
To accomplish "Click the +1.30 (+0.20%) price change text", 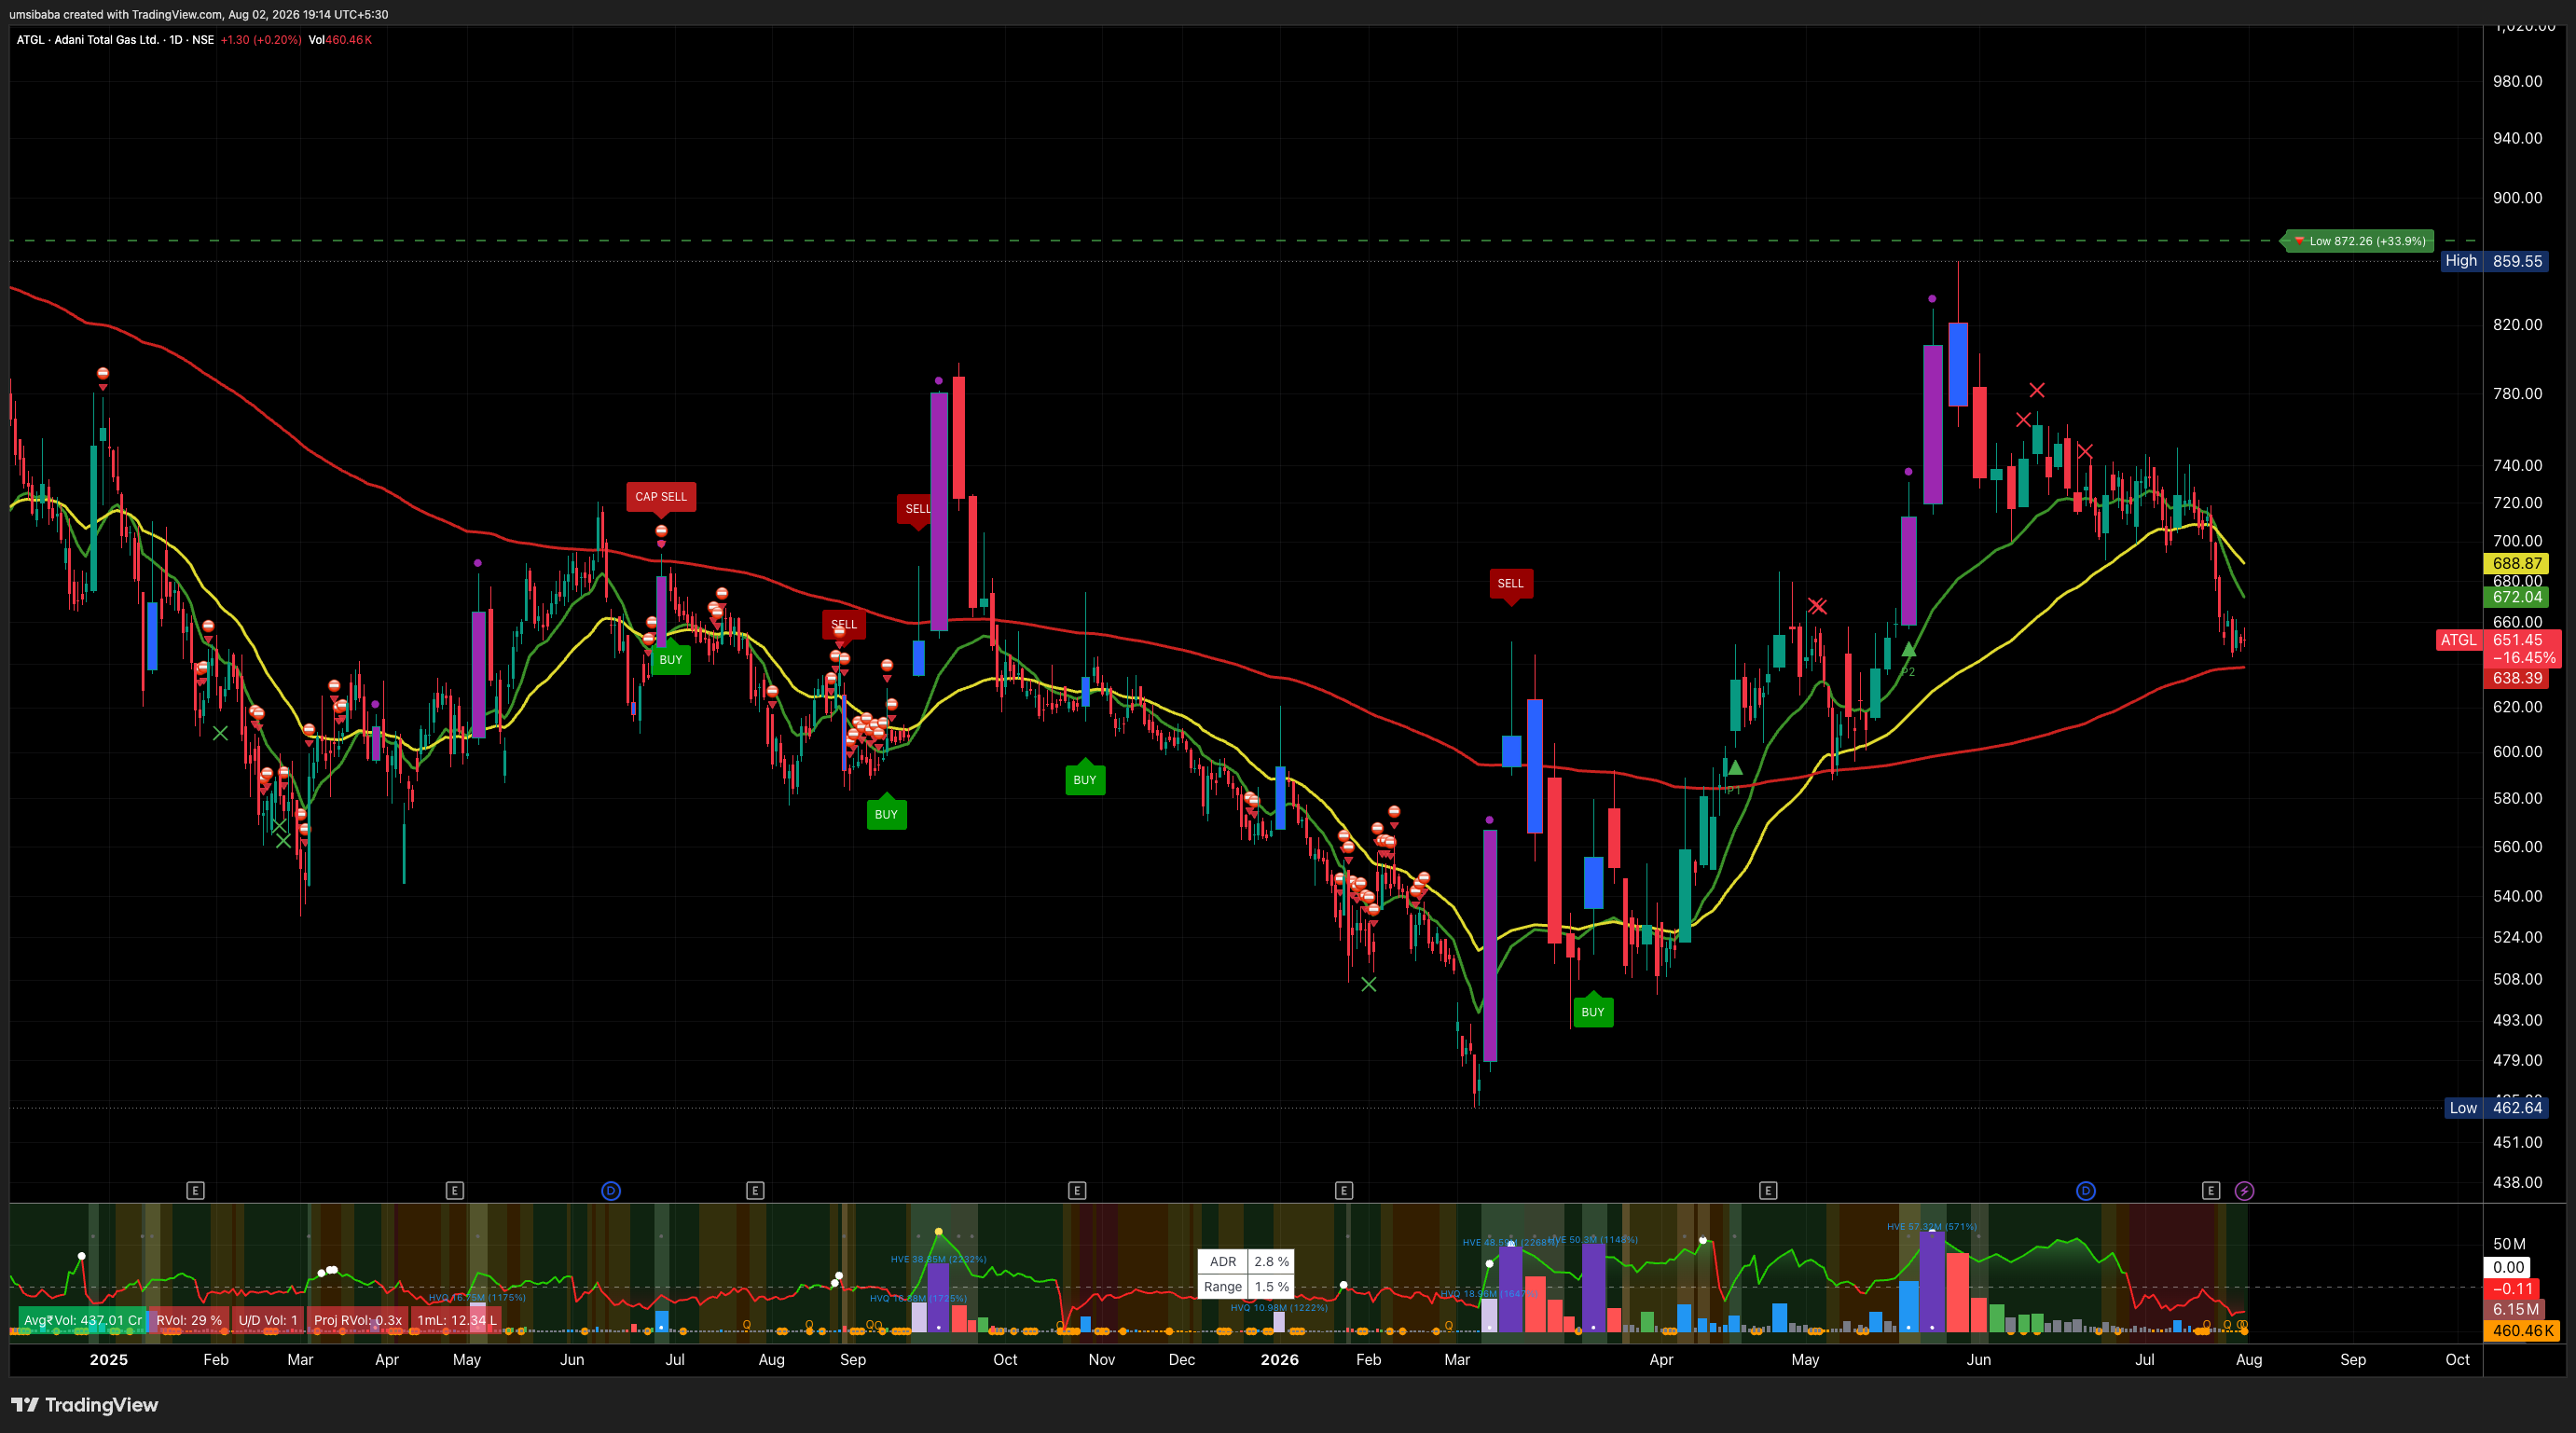I will pos(261,40).
